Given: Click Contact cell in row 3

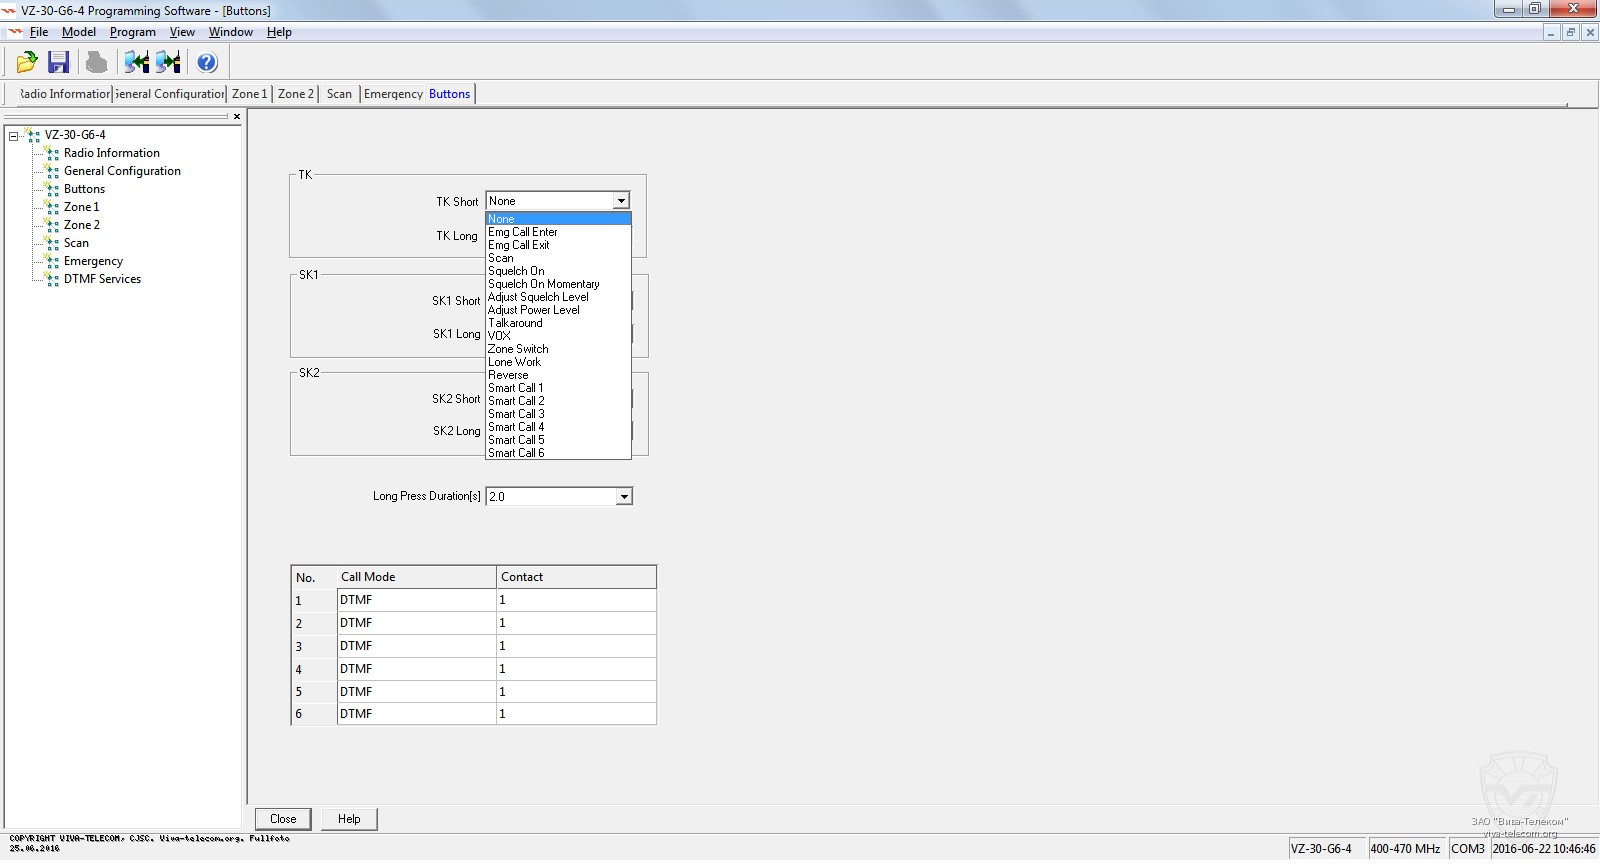Looking at the screenshot, I should (576, 646).
